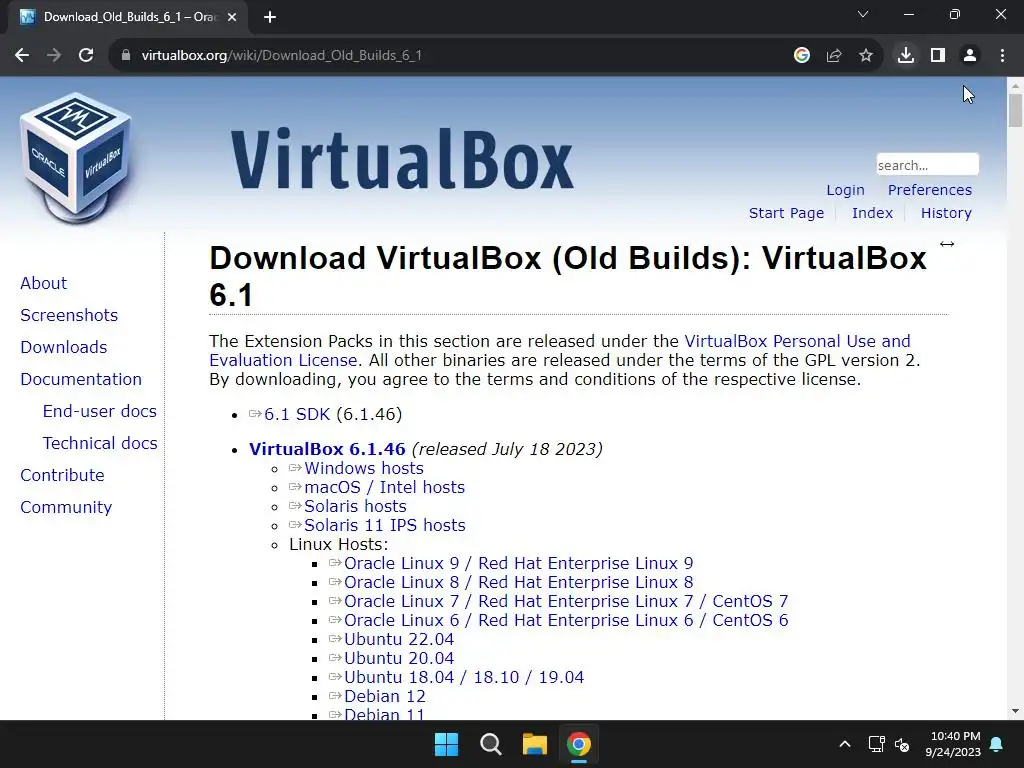Click the page scrollbar thumb
Image resolution: width=1024 pixels, height=768 pixels.
1015,110
